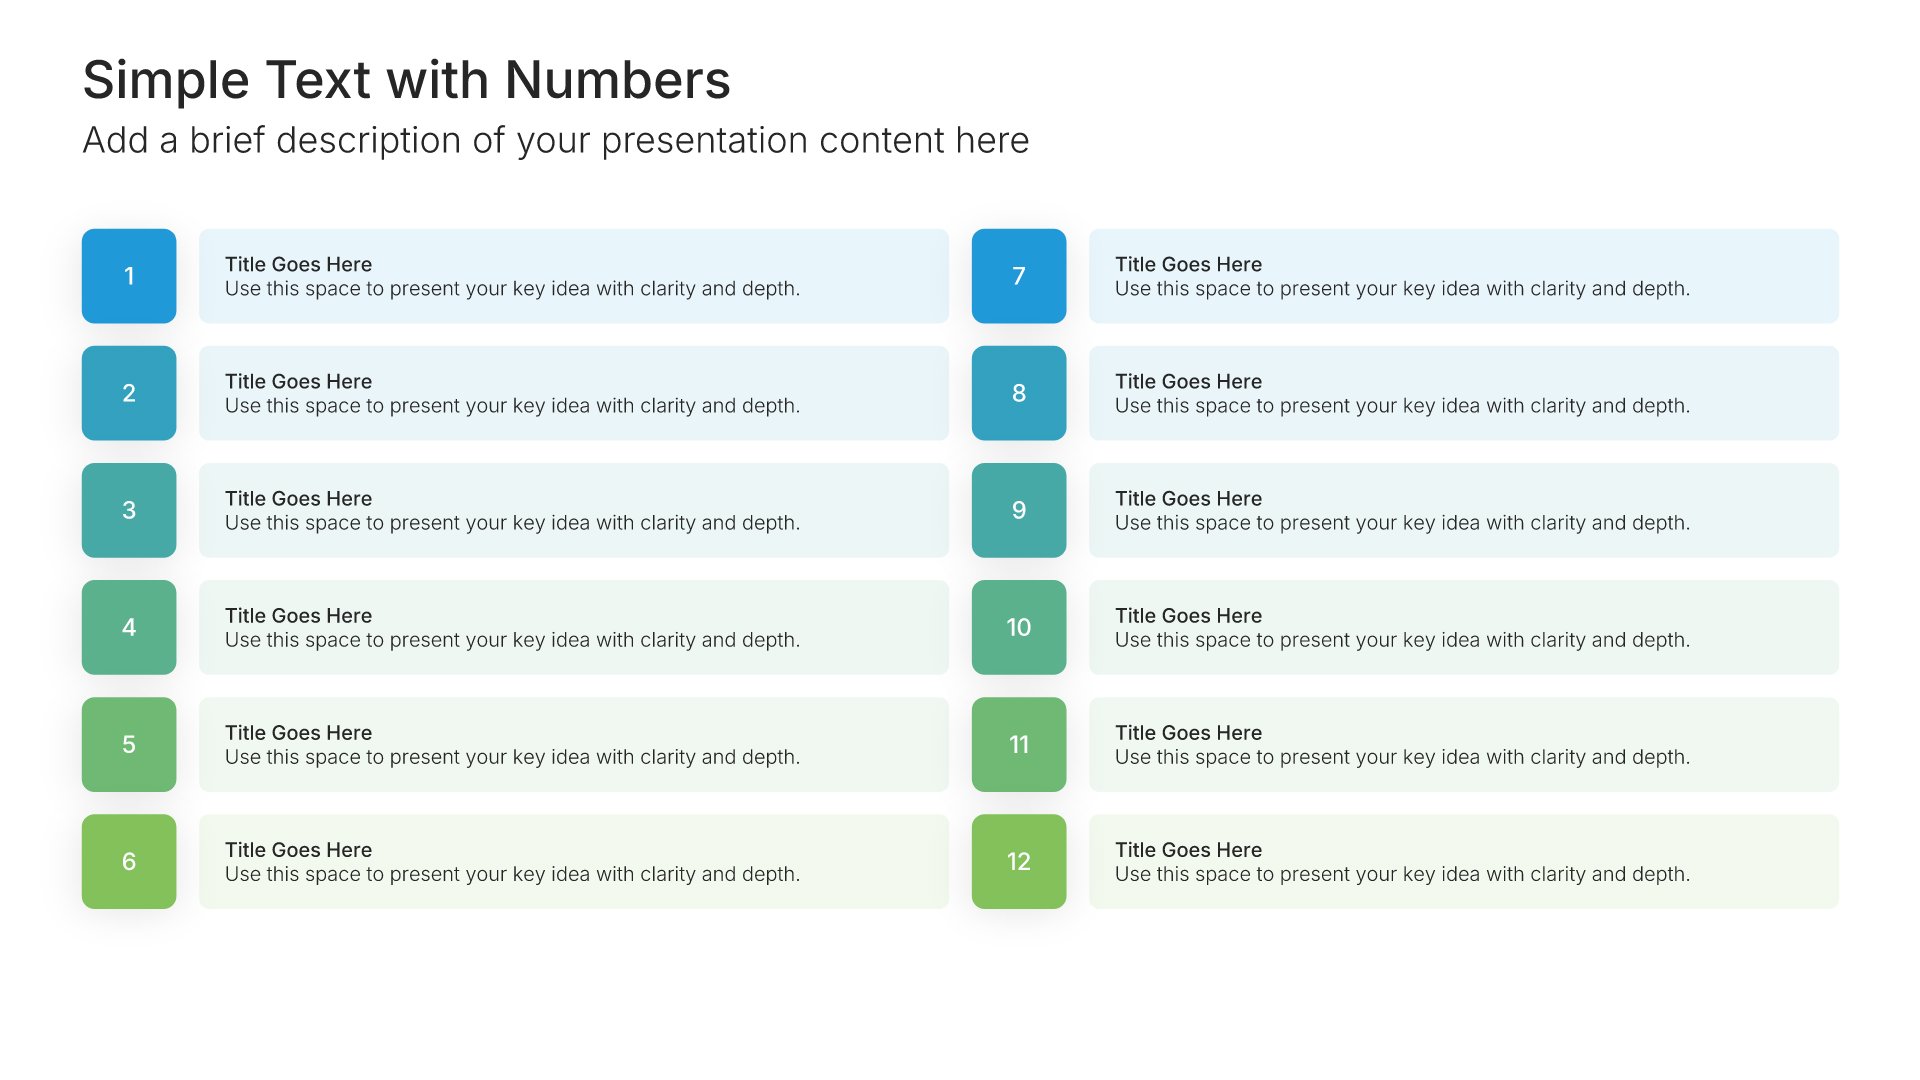Click the number 10 square tile
The height and width of the screenshot is (1080, 1920).
1019,627
